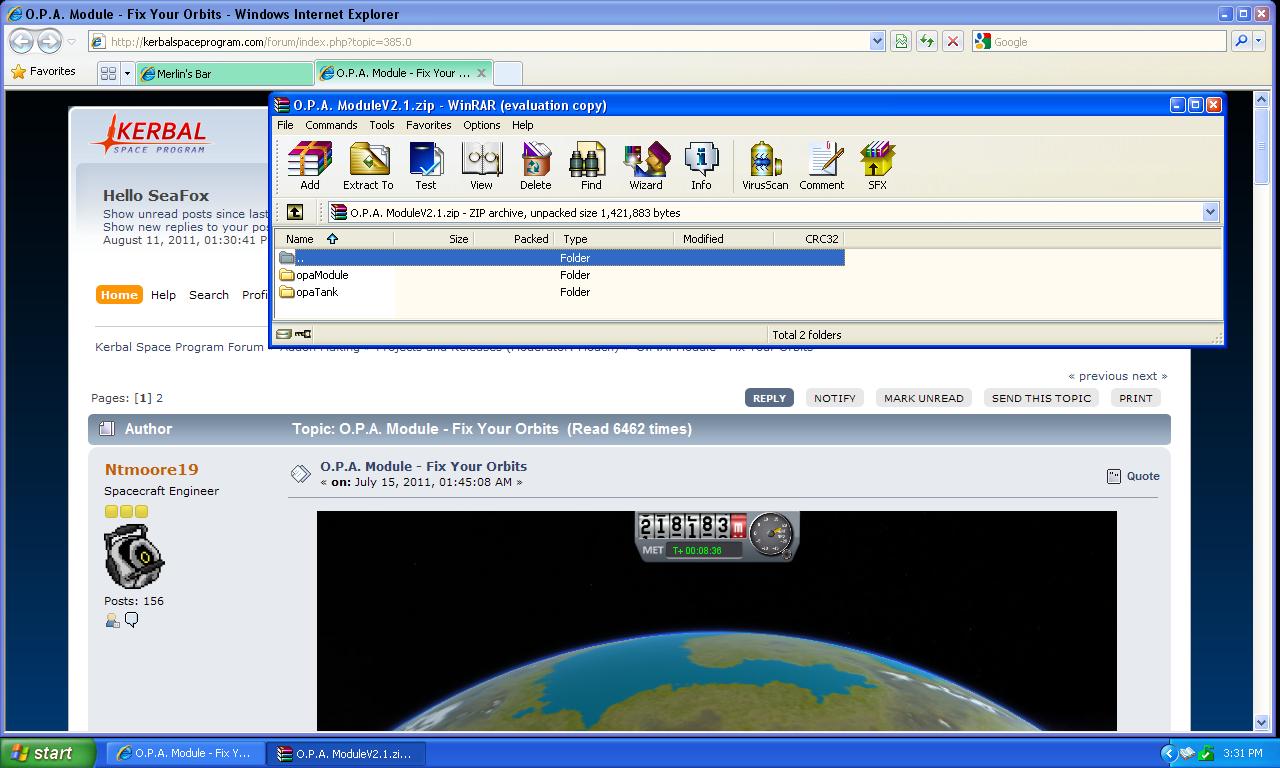The image size is (1280, 768).
Task: Open the forum Search link
Action: point(209,295)
